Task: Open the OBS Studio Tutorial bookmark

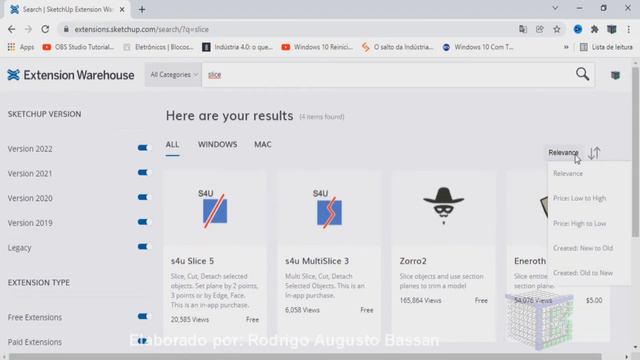Action: 78,47
